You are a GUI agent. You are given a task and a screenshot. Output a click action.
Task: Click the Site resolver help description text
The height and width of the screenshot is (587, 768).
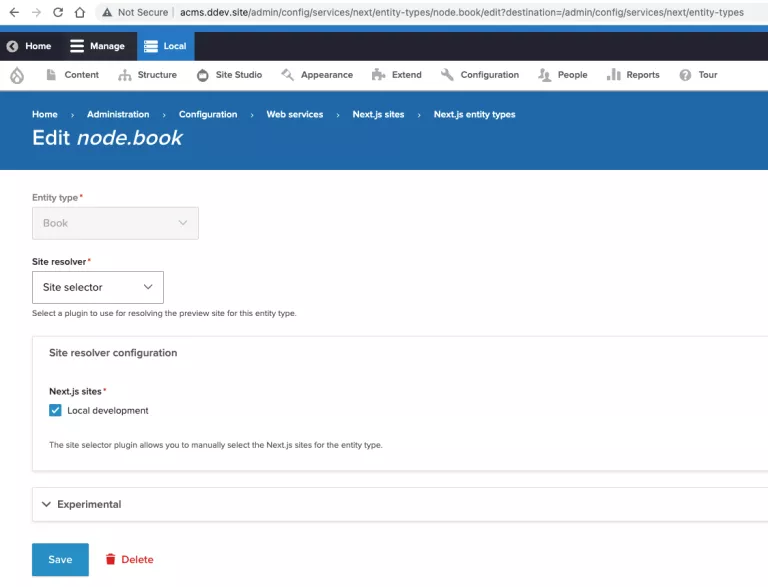point(164,313)
